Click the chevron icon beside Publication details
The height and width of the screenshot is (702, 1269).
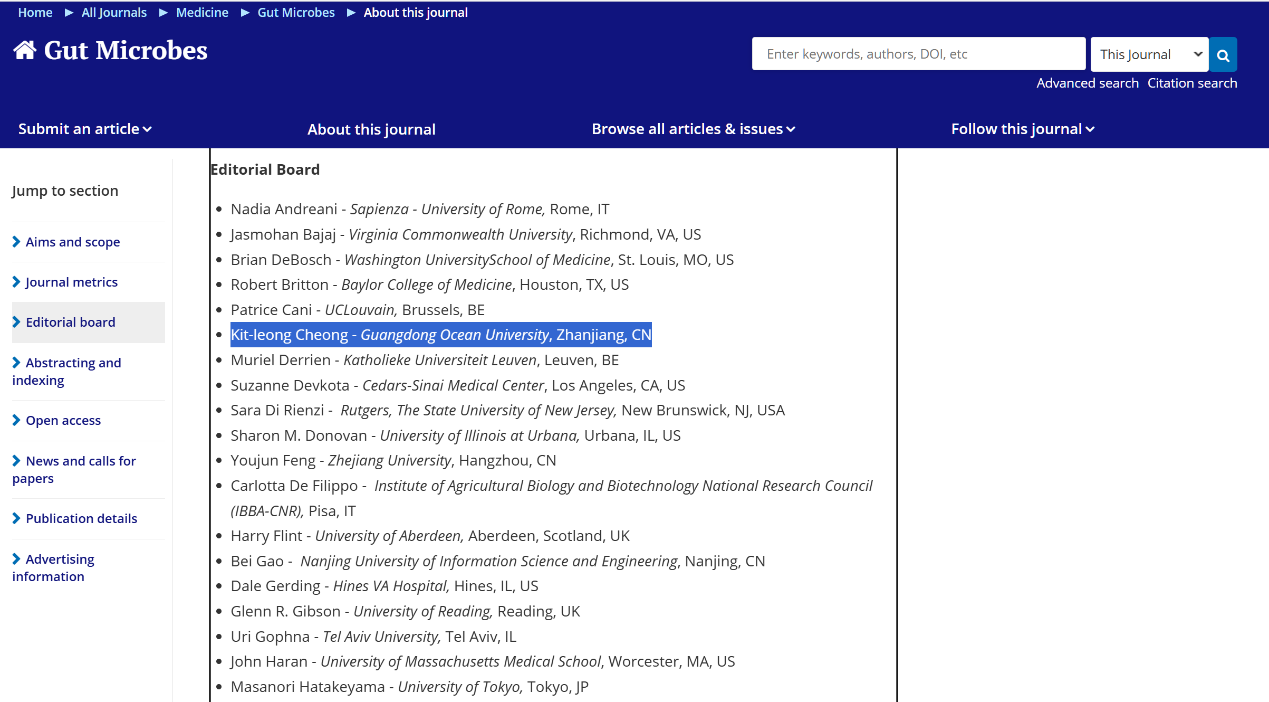pyautogui.click(x=16, y=518)
